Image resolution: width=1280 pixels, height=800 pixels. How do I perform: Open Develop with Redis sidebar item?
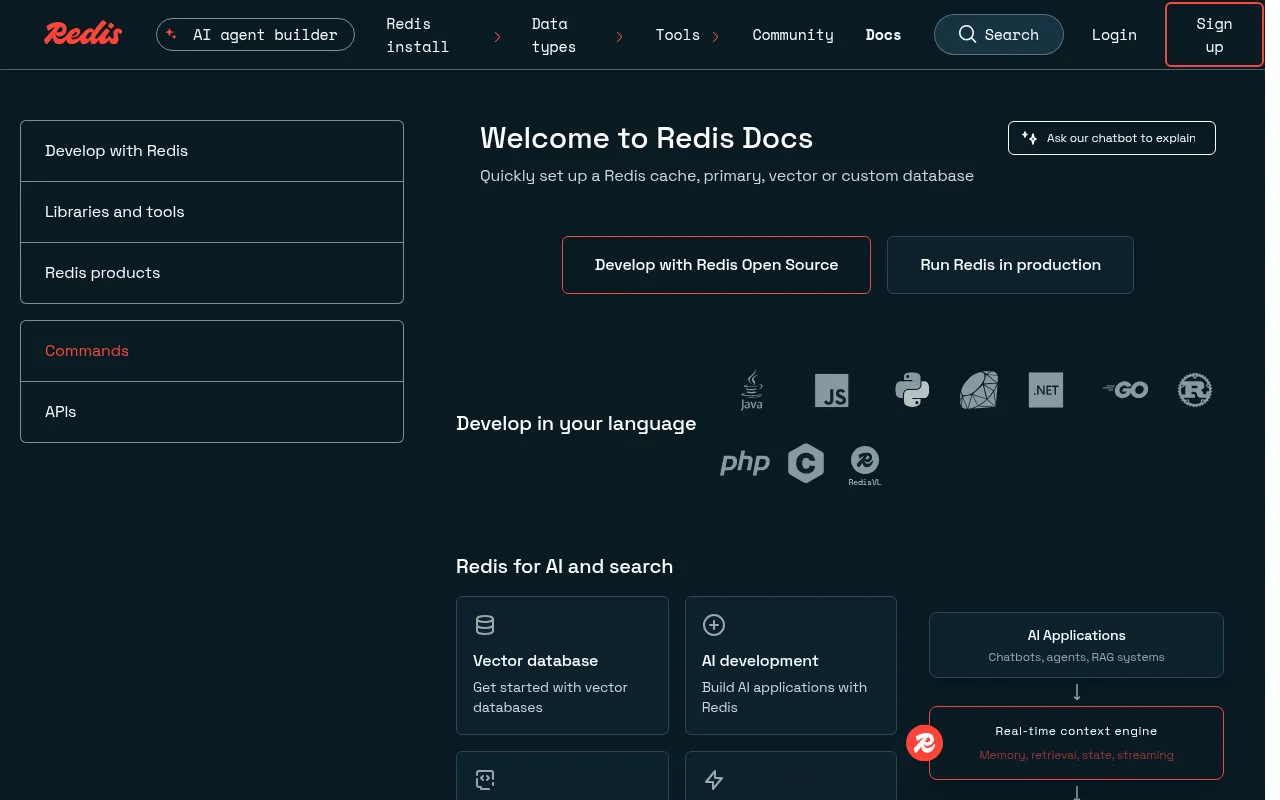tap(212, 151)
